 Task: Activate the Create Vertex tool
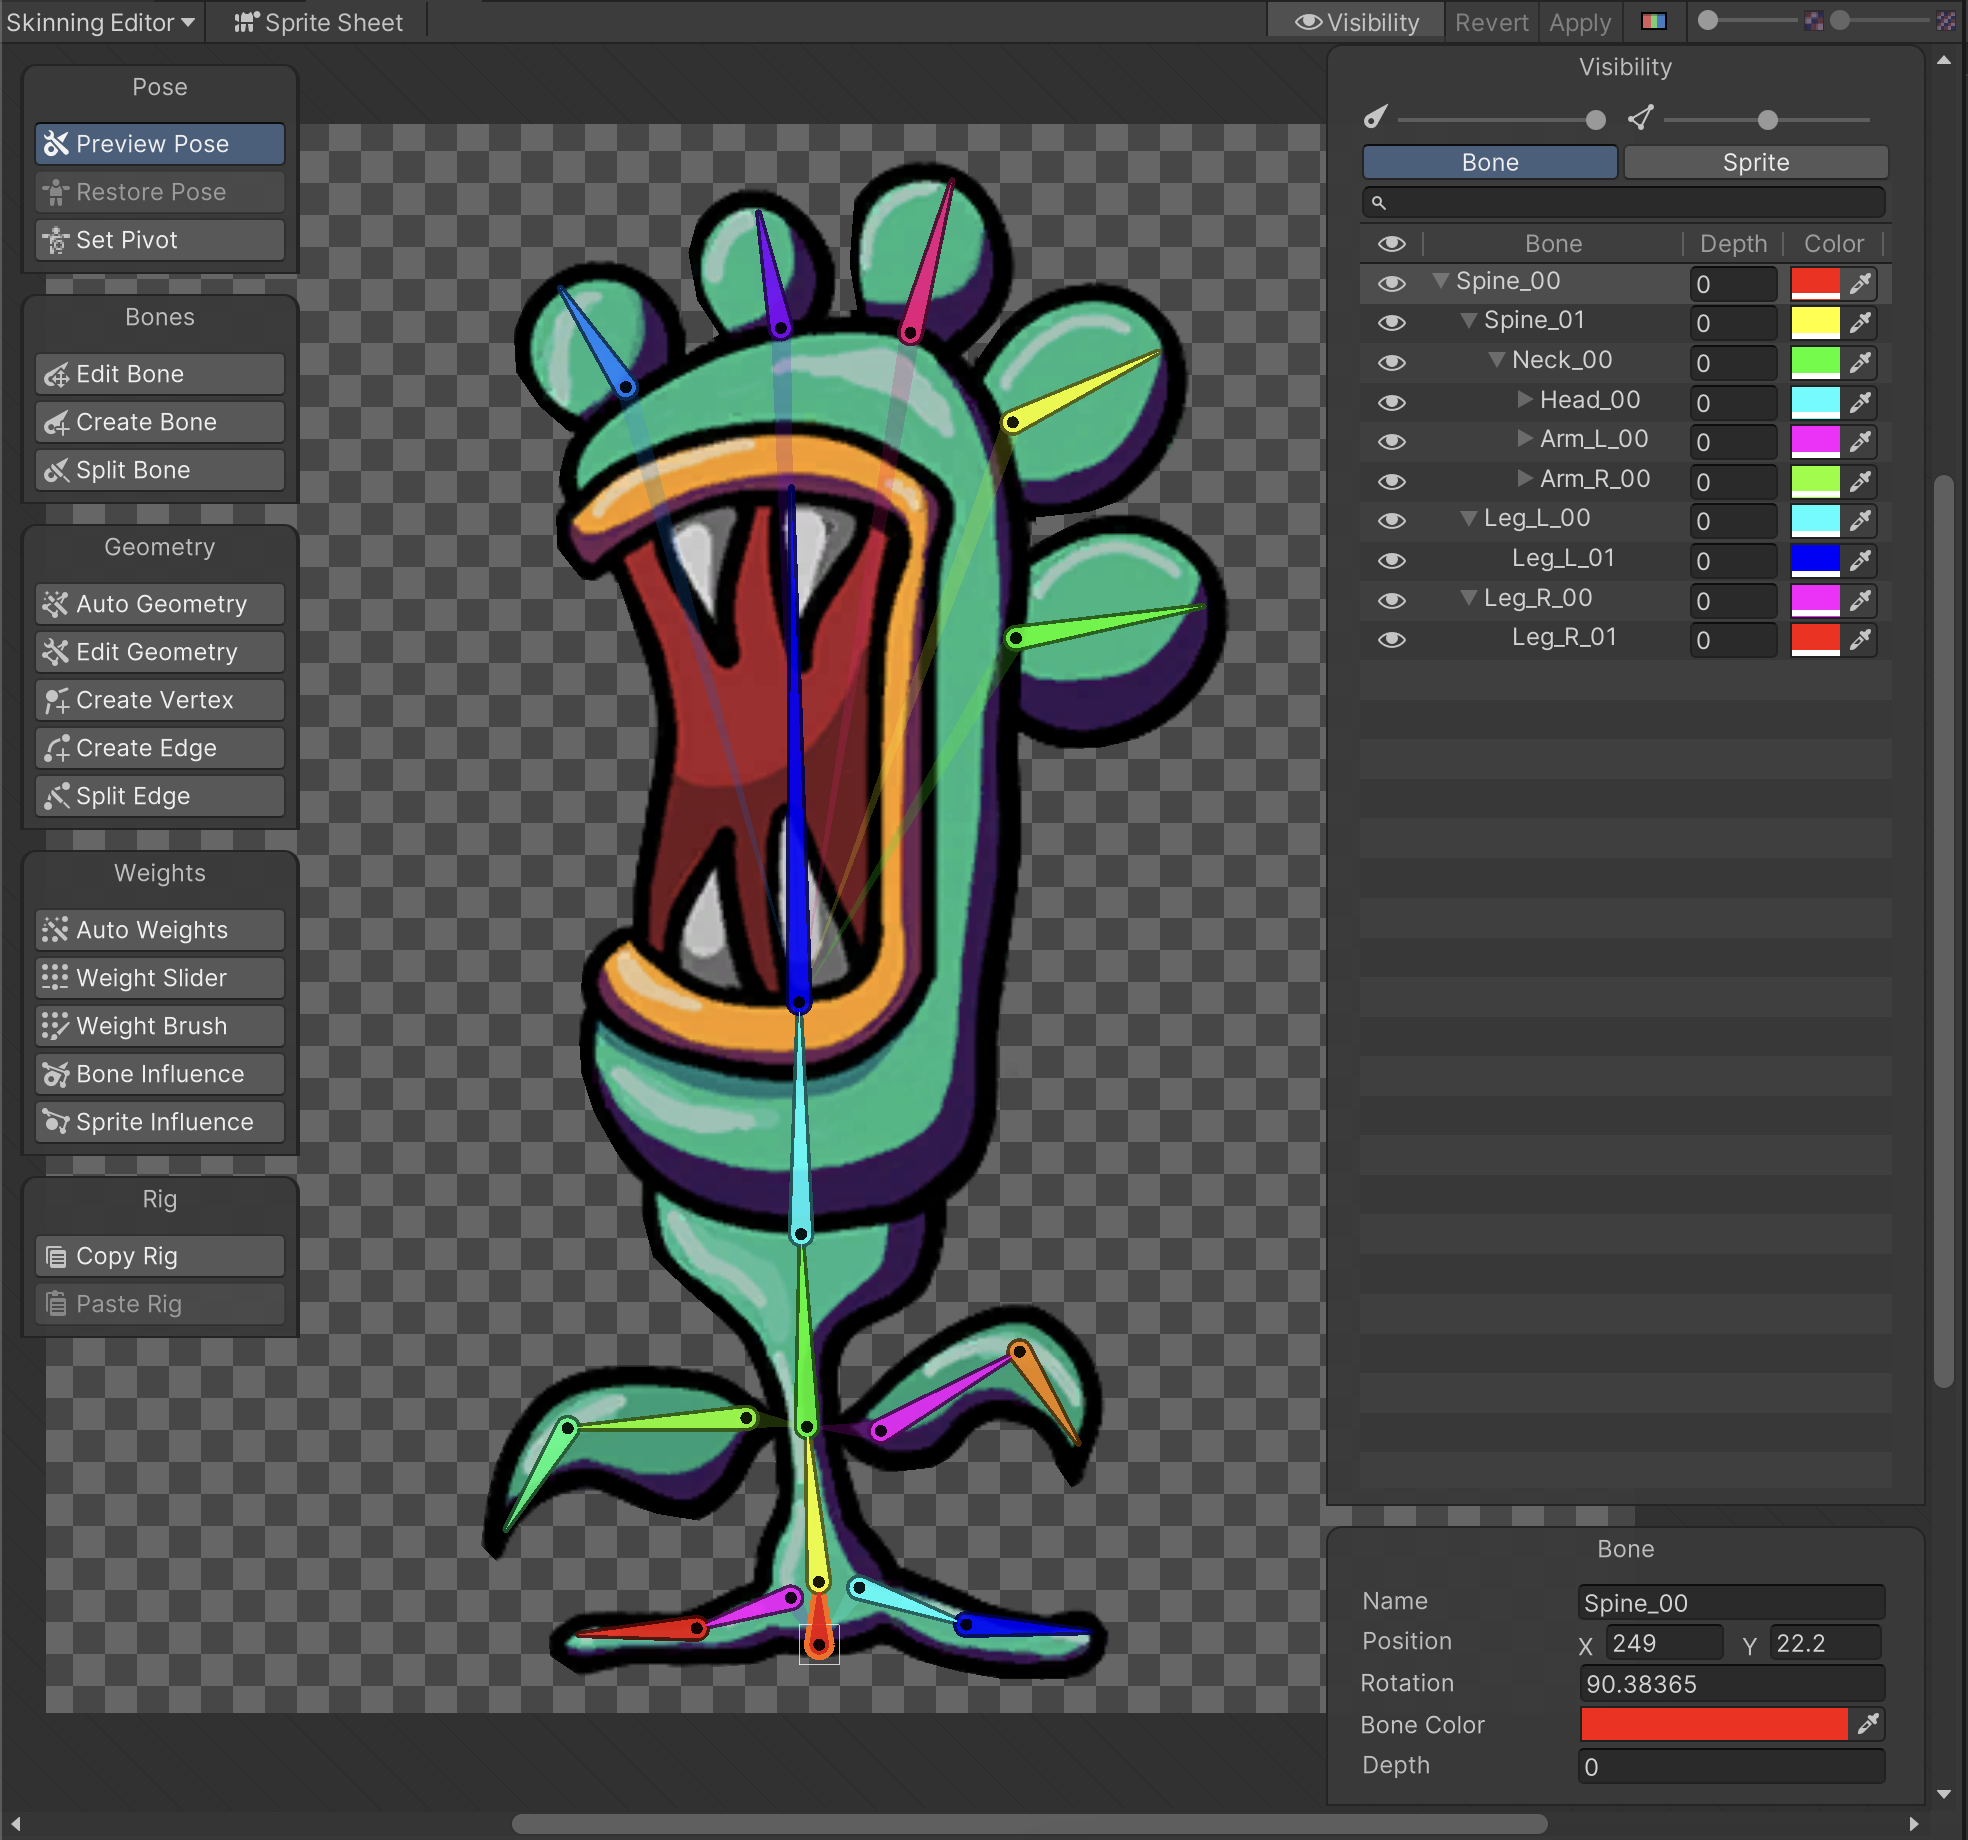point(159,699)
